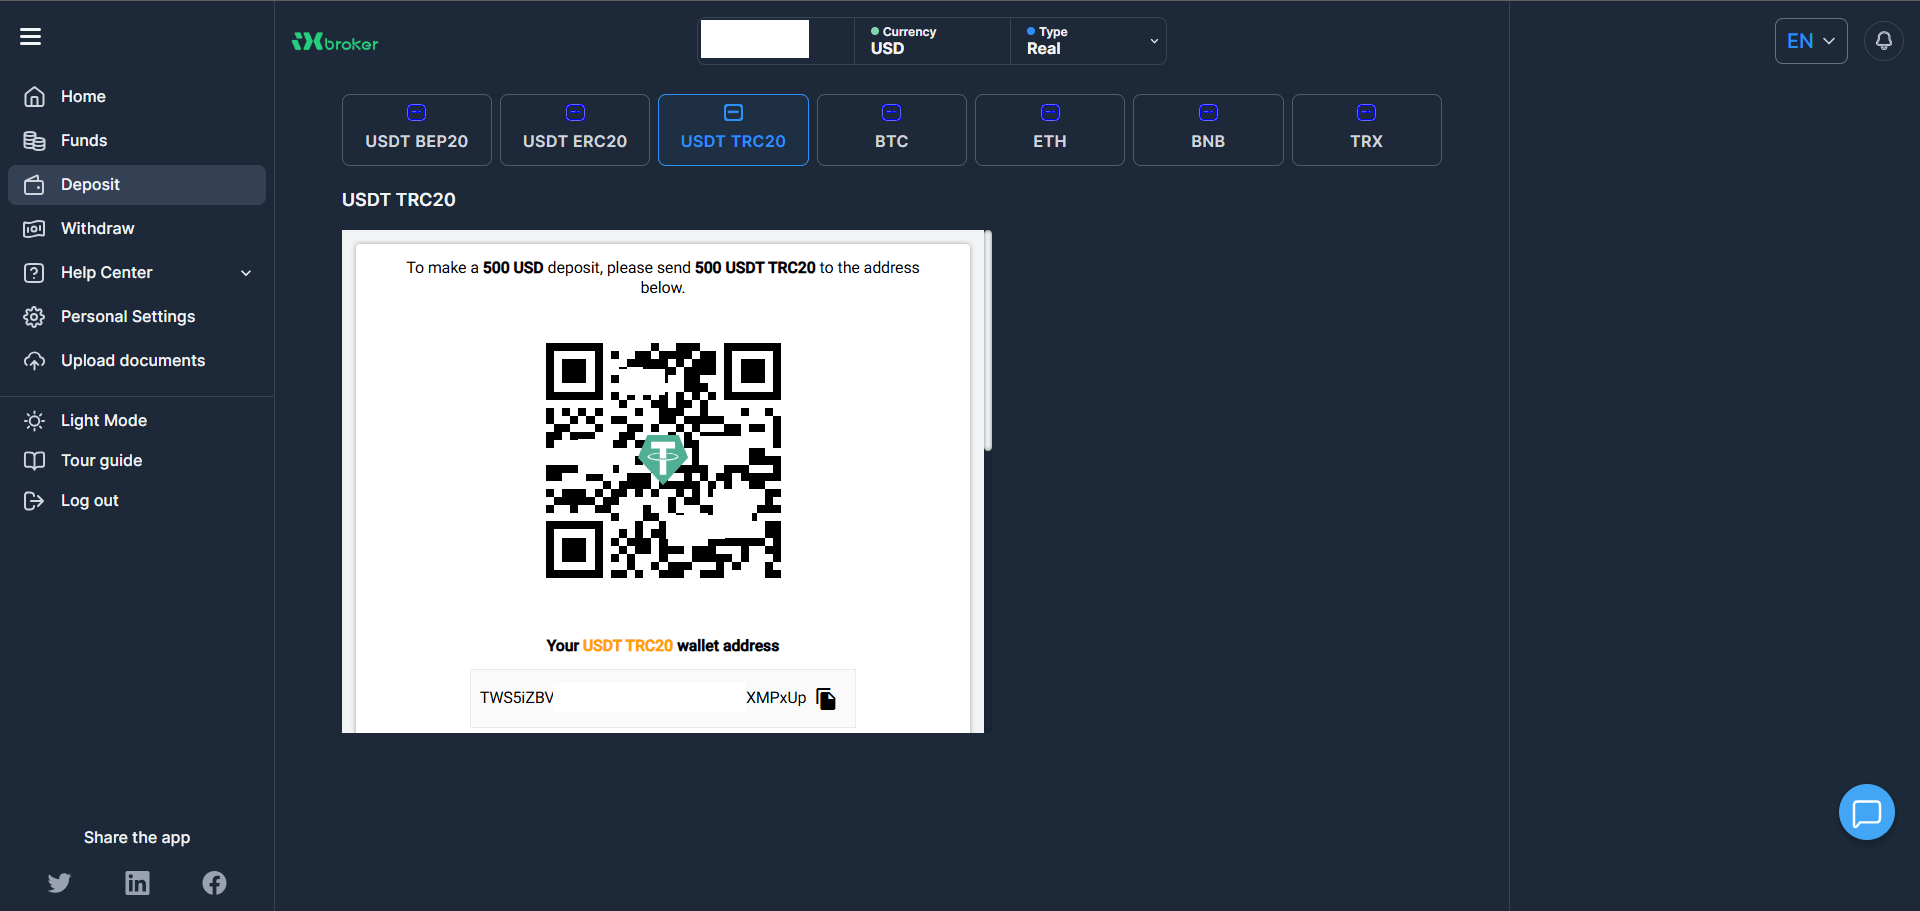Click the Personal Settings gear icon
This screenshot has width=1920, height=911.
point(34,317)
